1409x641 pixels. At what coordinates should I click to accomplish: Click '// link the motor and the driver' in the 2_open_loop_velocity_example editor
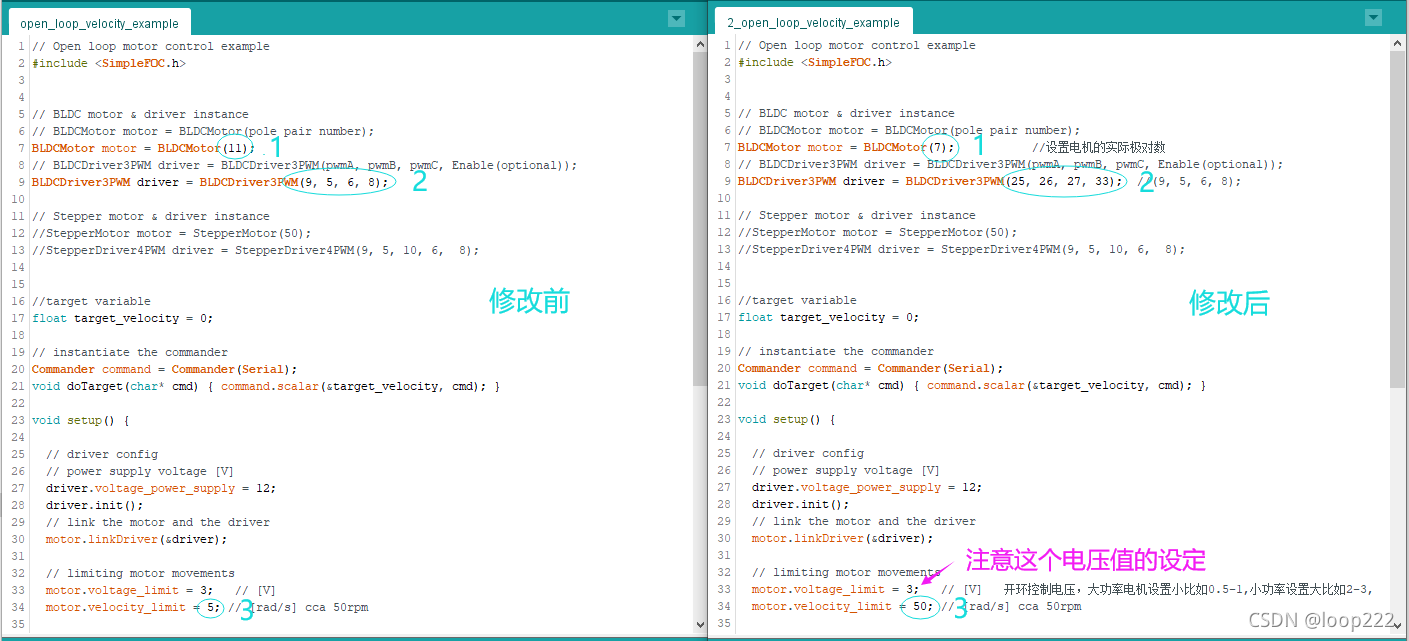[863, 521]
